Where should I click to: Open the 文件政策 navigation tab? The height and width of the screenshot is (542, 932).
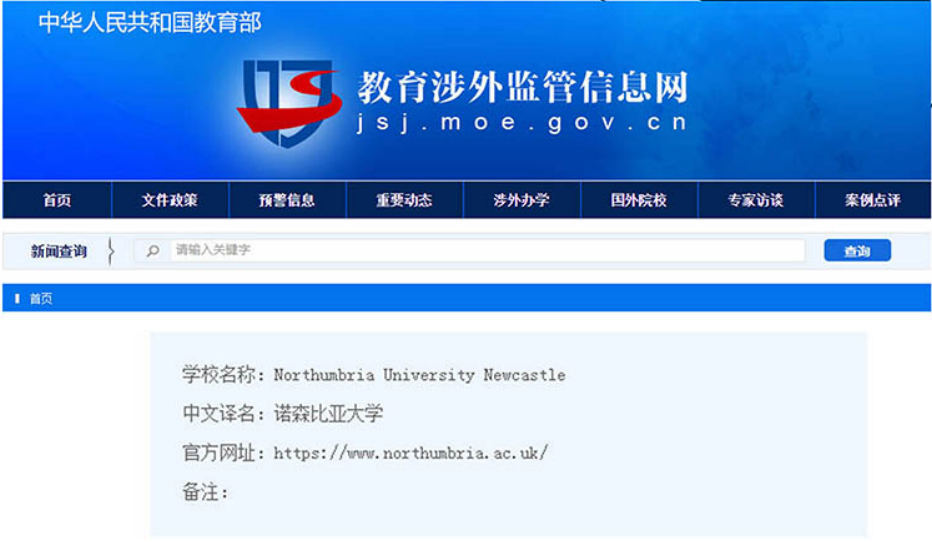click(170, 200)
